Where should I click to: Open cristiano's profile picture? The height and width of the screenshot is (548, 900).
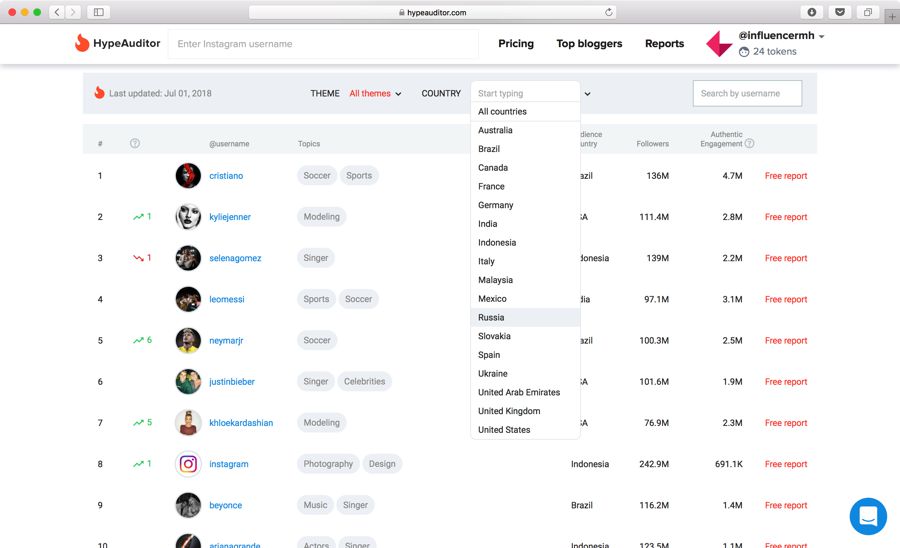188,176
